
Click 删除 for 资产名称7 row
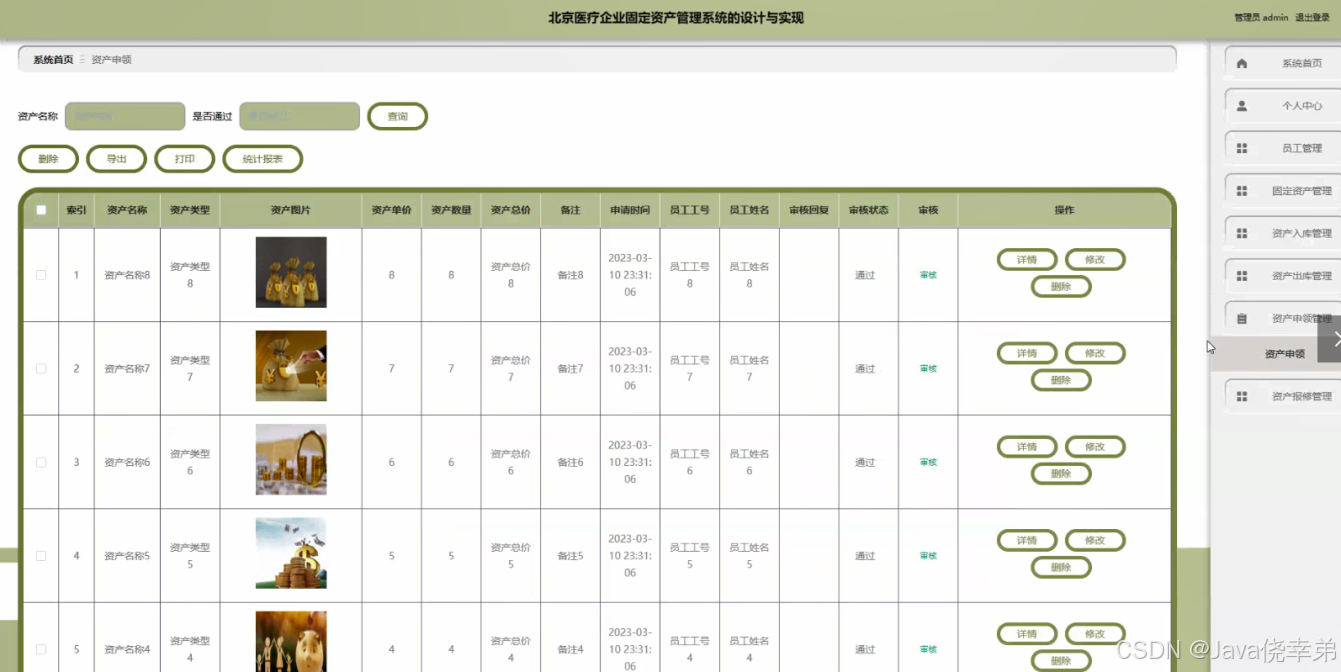(x=1061, y=380)
